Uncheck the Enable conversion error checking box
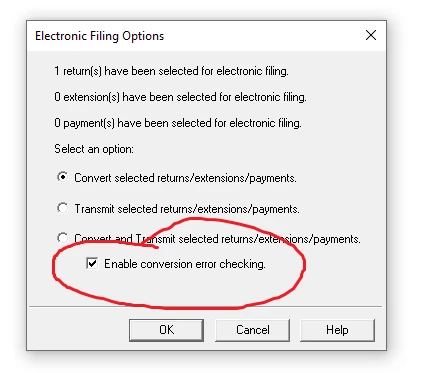 tap(92, 263)
